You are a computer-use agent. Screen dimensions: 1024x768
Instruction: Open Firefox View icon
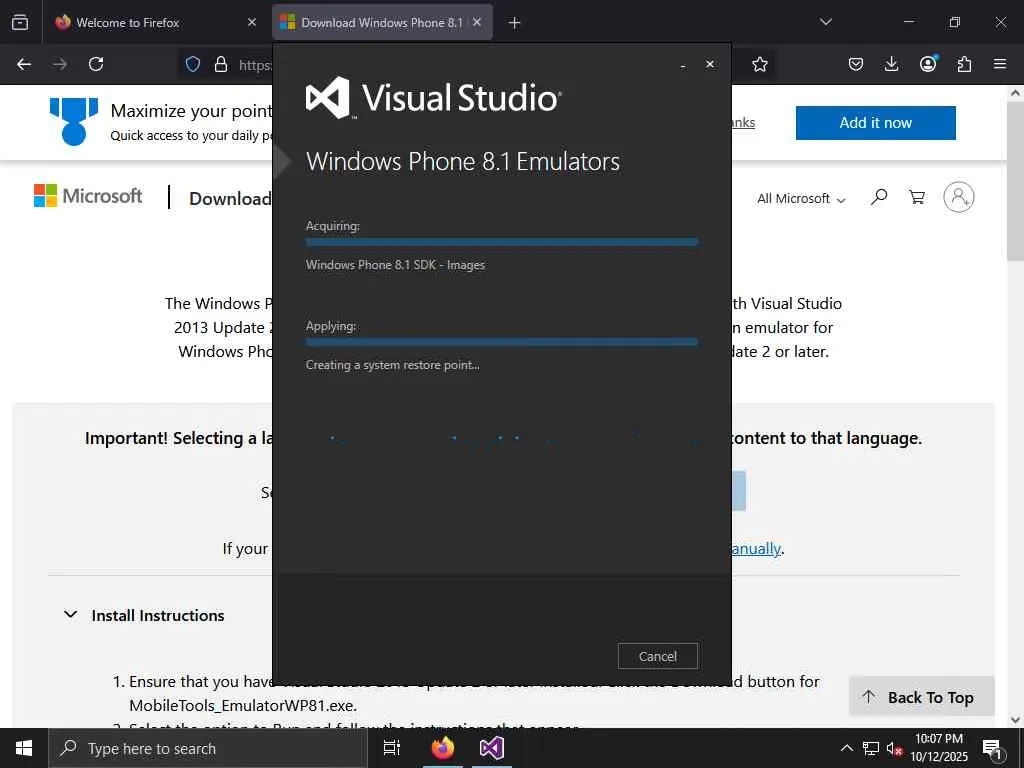click(20, 22)
